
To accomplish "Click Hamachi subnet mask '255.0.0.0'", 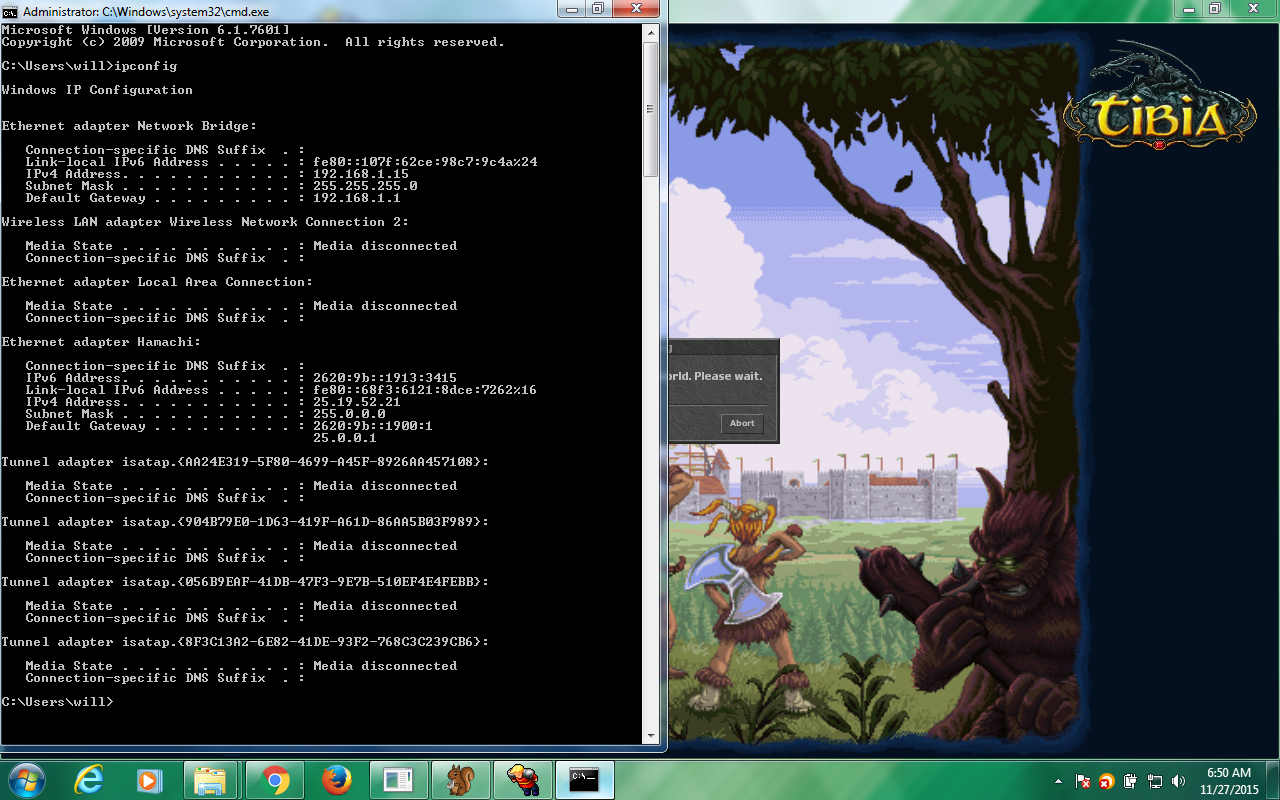I will (349, 414).
